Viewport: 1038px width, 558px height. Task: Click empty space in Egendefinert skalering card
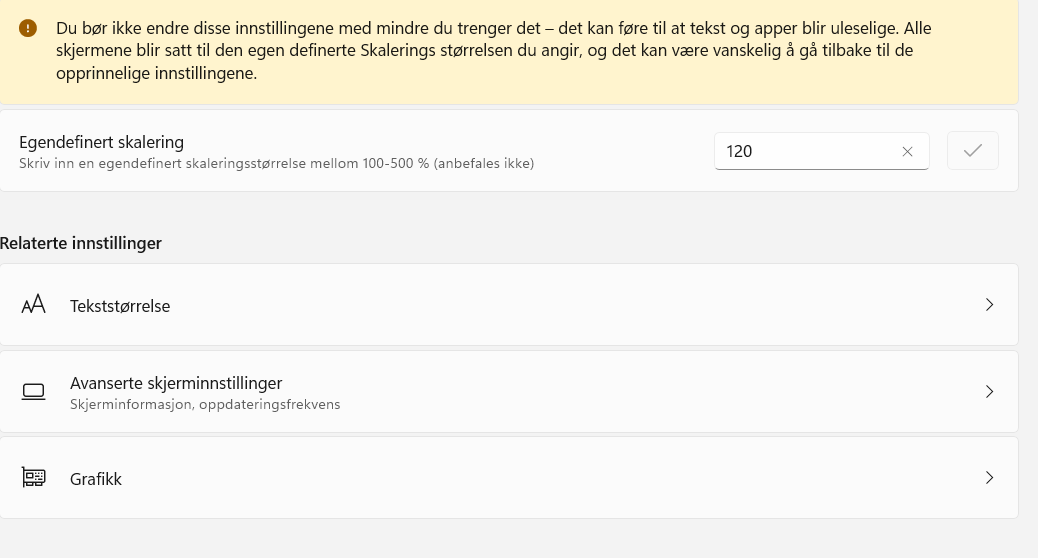pos(620,150)
